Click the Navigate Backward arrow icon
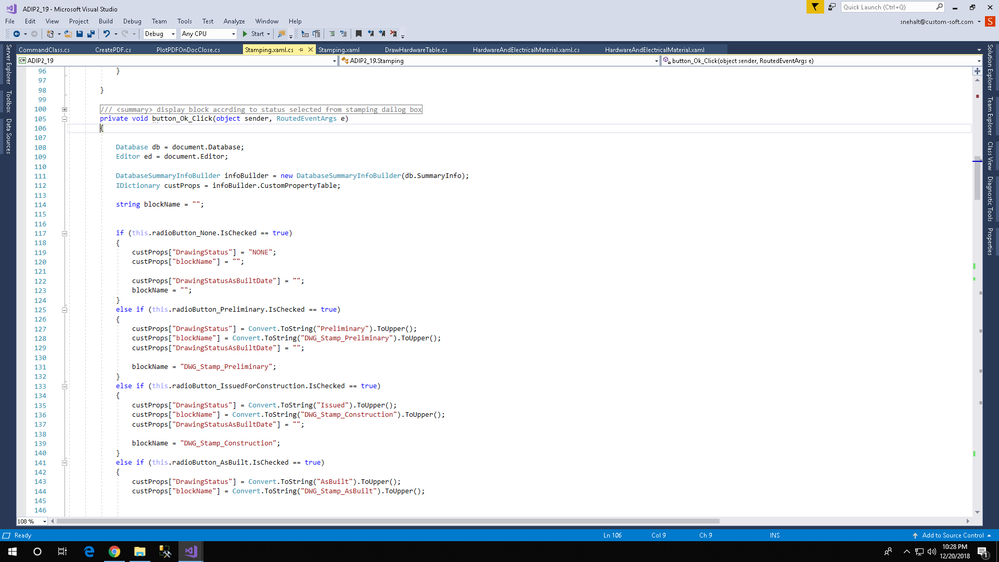The image size is (999, 562). 16,34
